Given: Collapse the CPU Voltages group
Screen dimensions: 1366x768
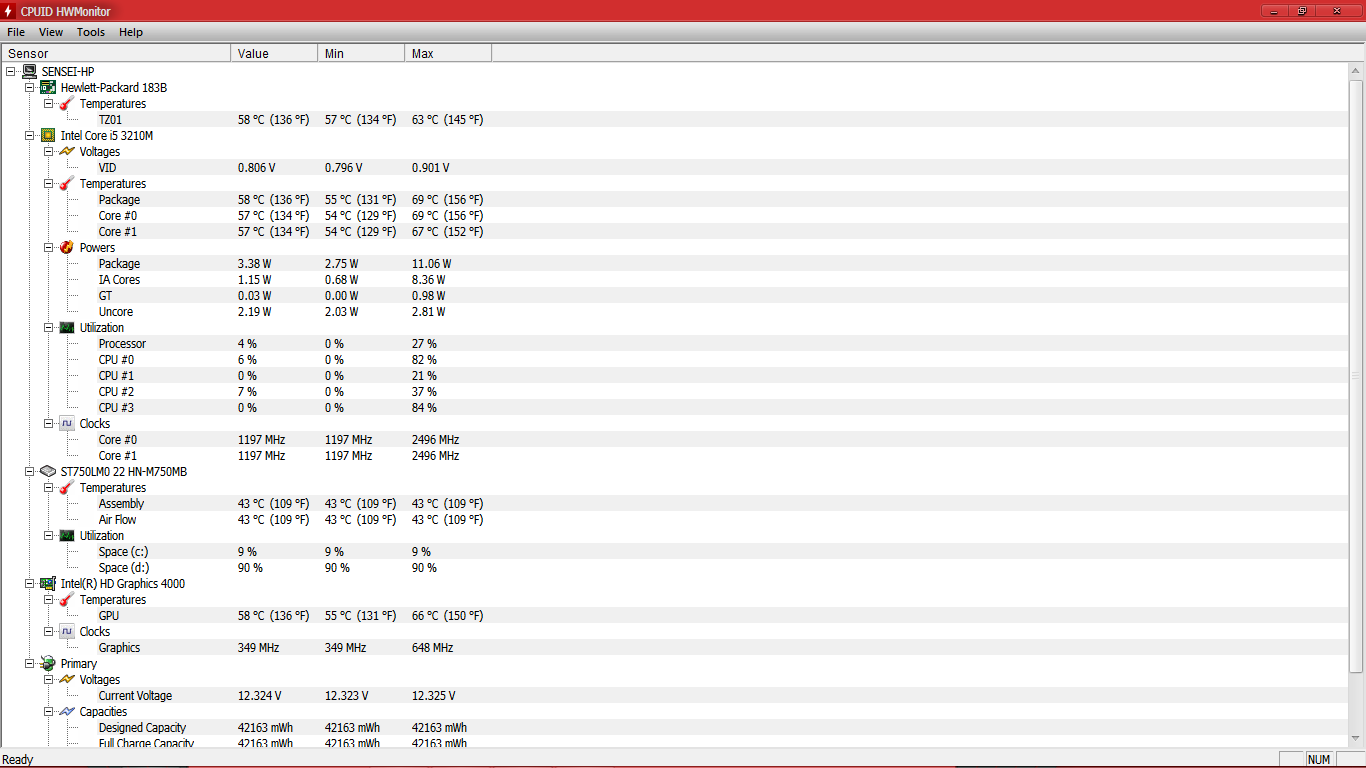Looking at the screenshot, I should coord(49,152).
